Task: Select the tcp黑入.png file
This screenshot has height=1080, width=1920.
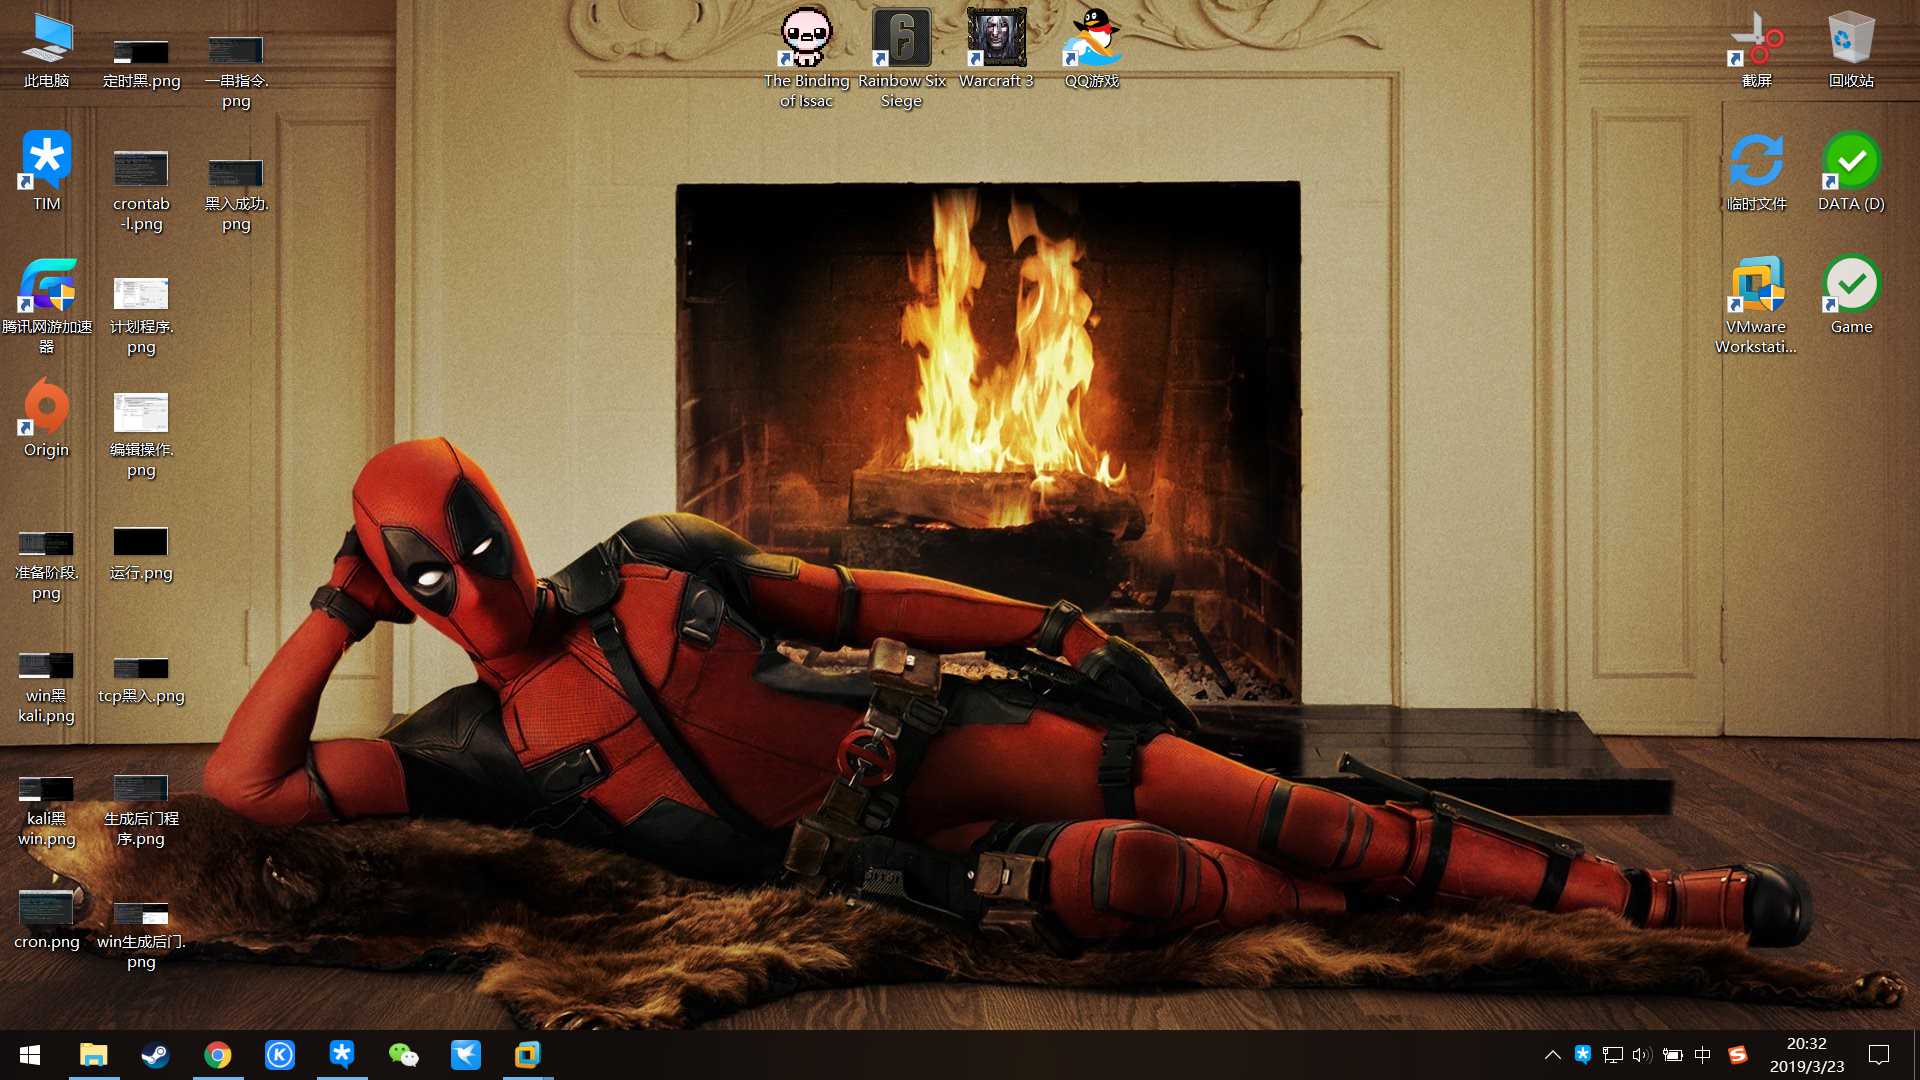Action: [141, 680]
